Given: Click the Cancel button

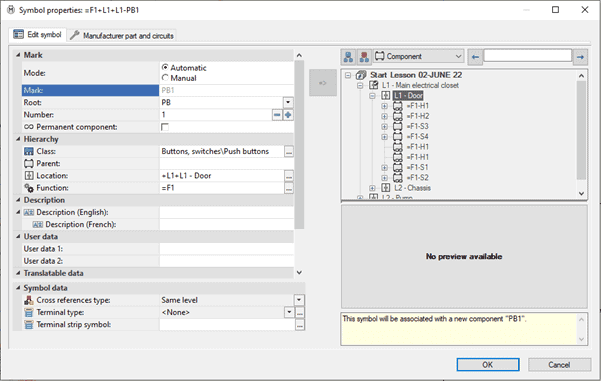Looking at the screenshot, I should click(x=559, y=365).
